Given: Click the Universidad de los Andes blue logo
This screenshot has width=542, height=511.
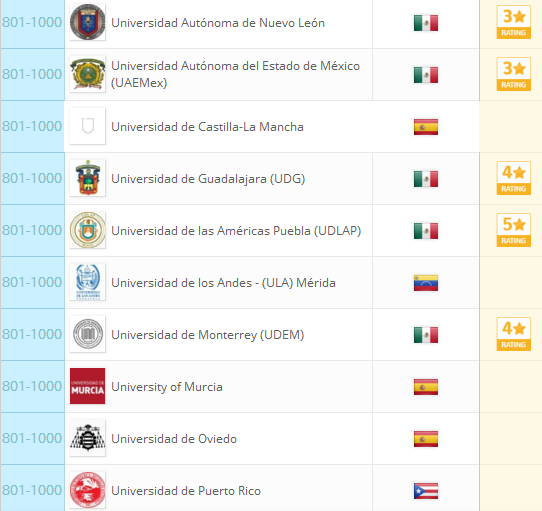Looking at the screenshot, I should tap(87, 282).
